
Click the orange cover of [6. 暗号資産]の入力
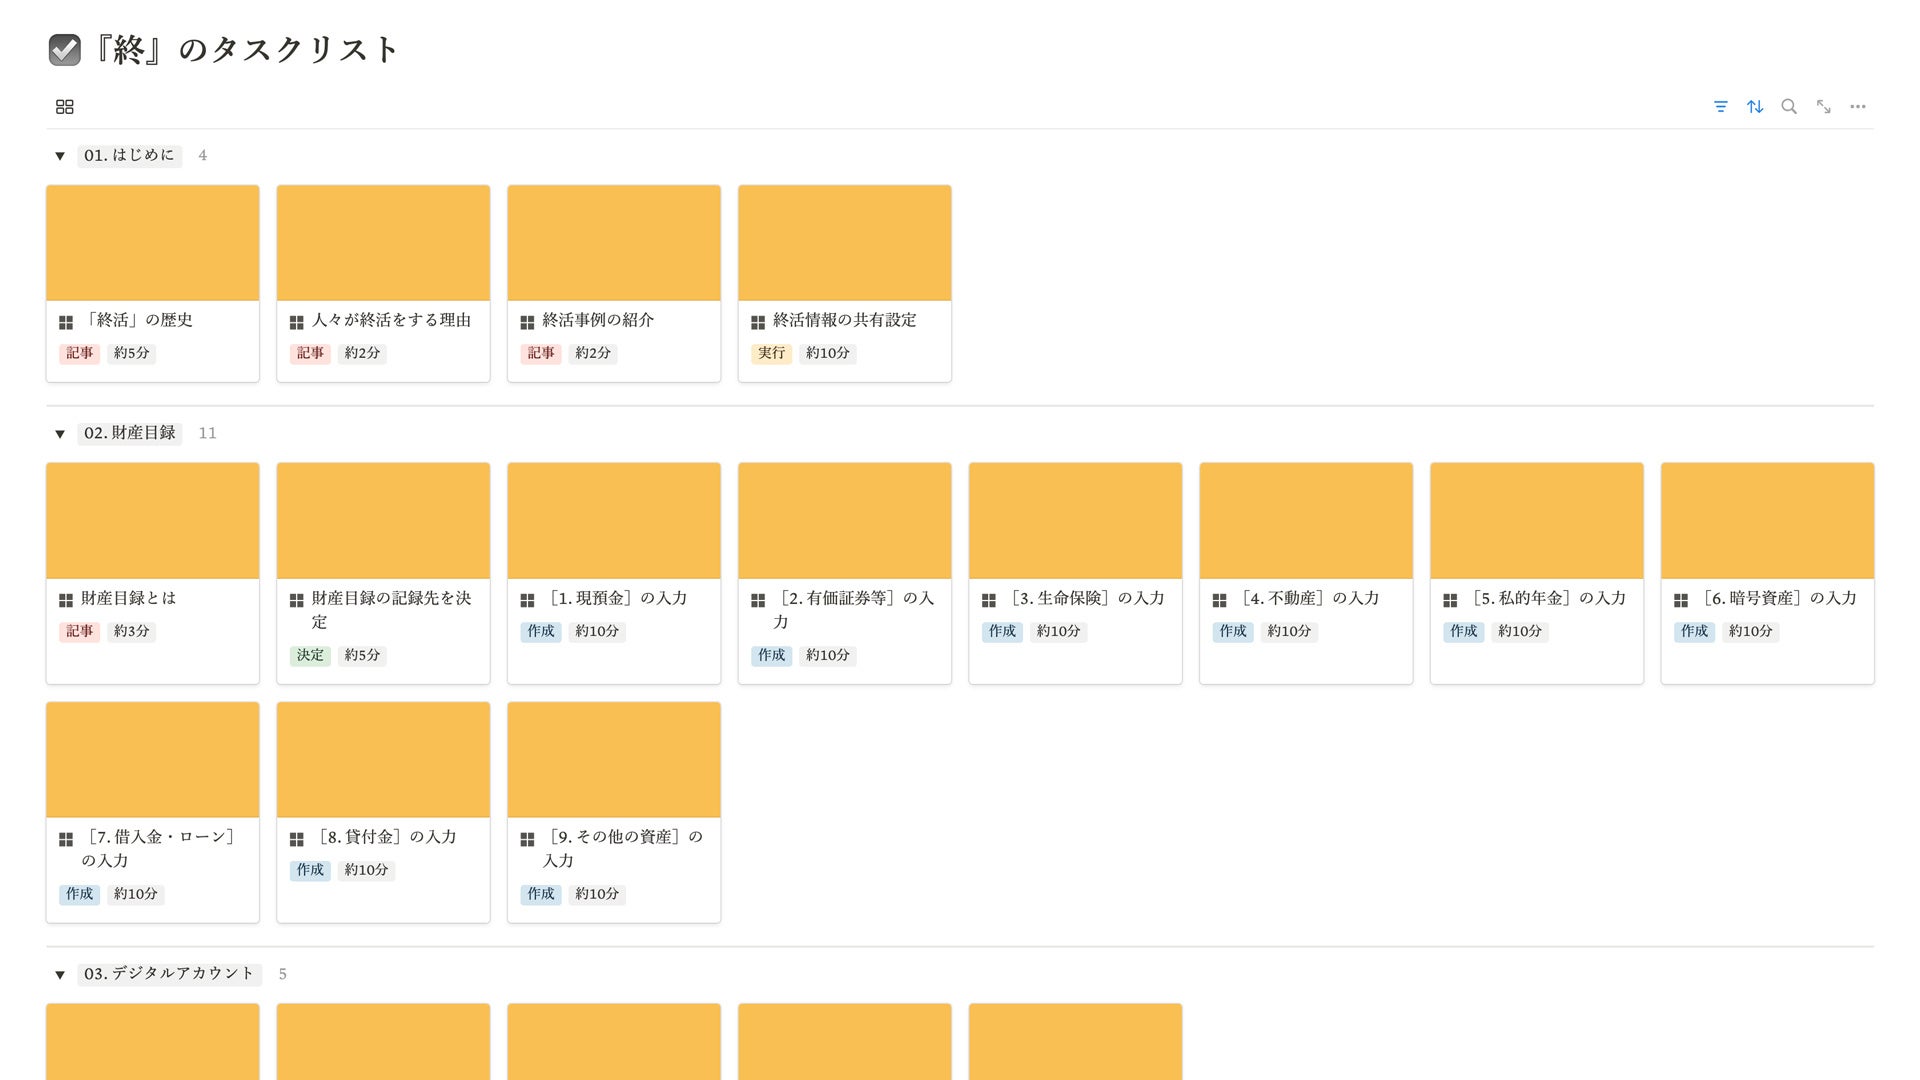coord(1767,520)
